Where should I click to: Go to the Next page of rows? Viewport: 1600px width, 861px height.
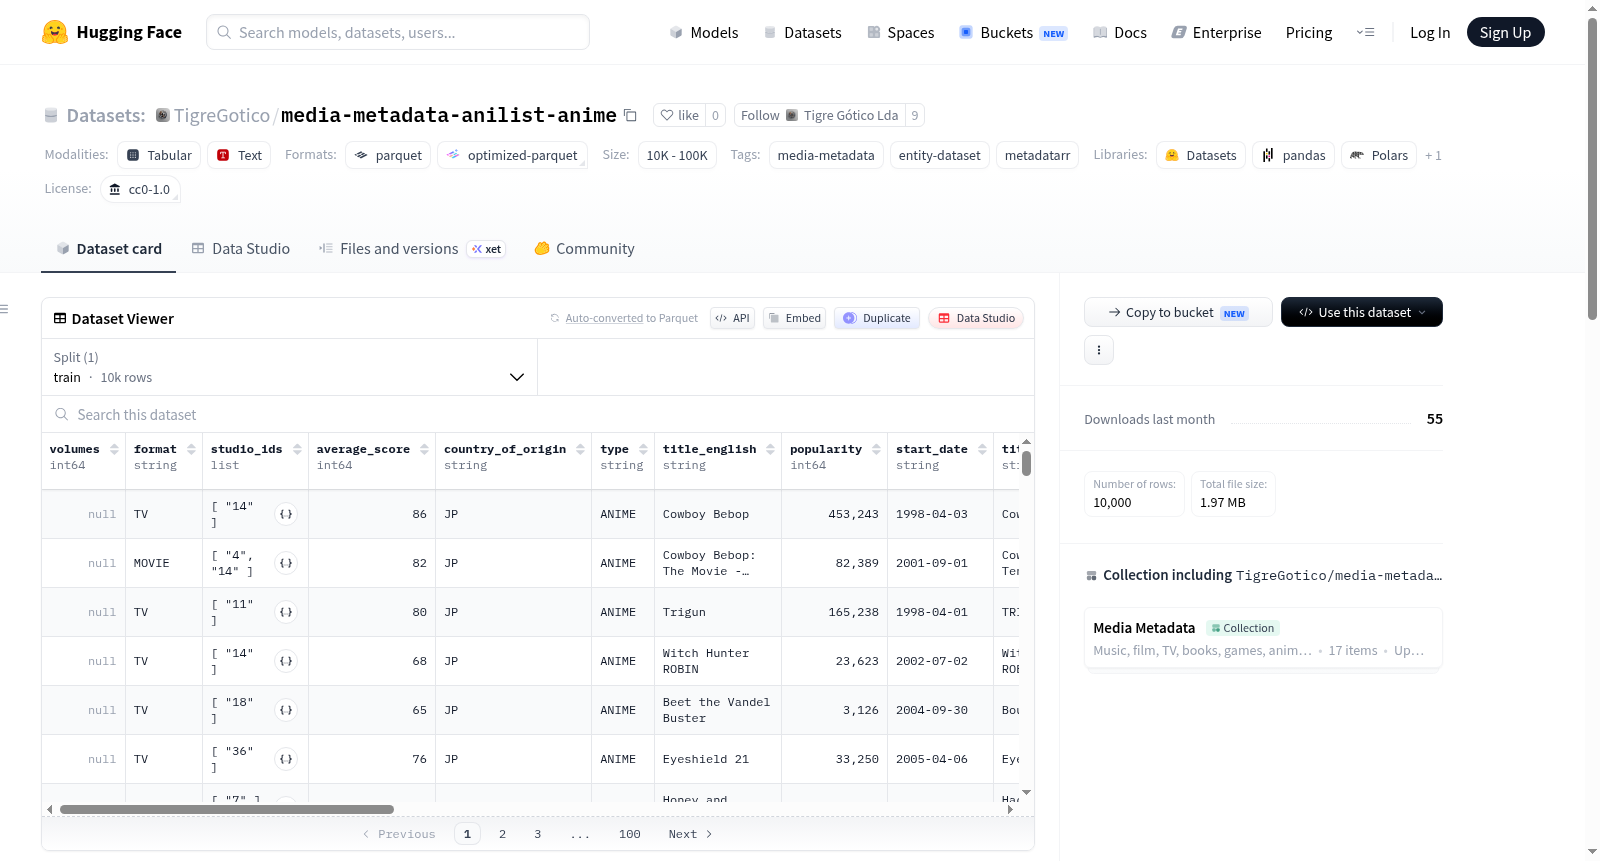(690, 834)
